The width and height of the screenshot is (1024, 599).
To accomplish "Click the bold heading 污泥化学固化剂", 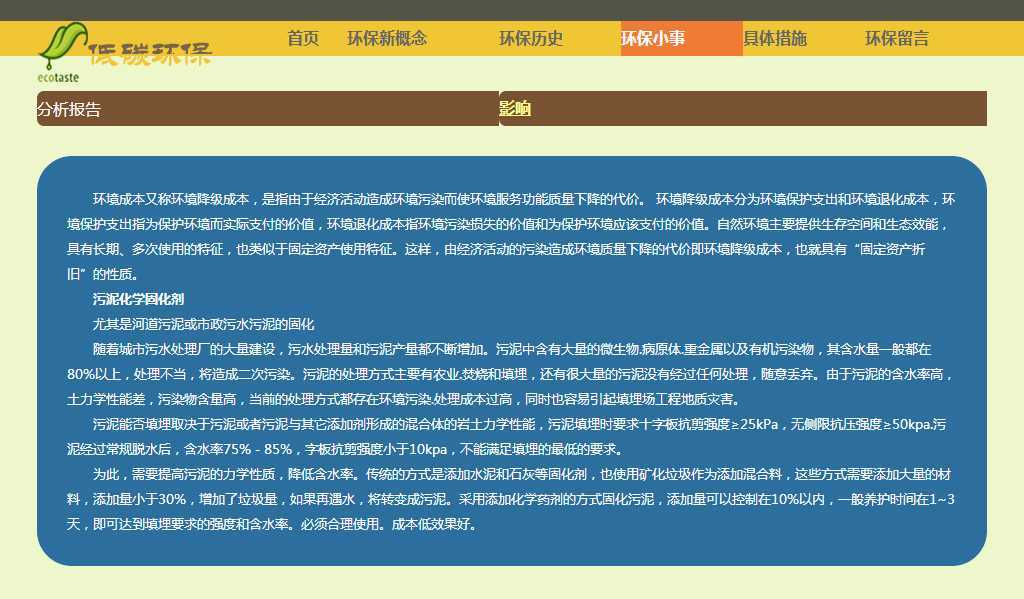I will click(x=138, y=299).
